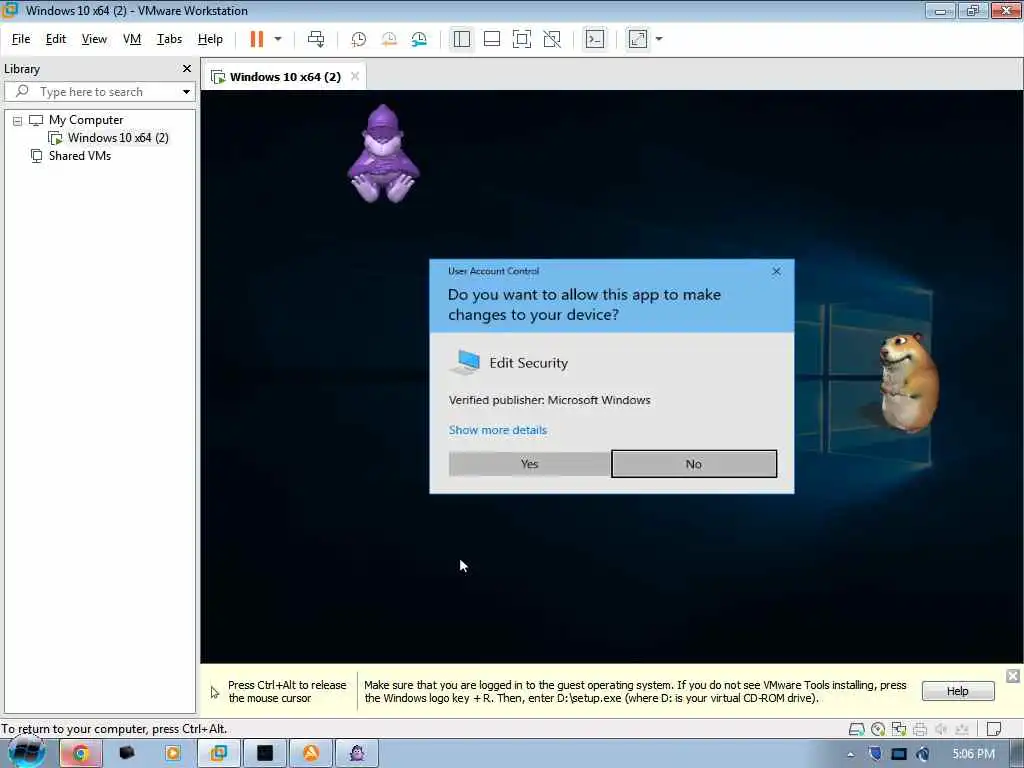Click the USB controller status icon
1024x768 pixels.
click(962, 729)
